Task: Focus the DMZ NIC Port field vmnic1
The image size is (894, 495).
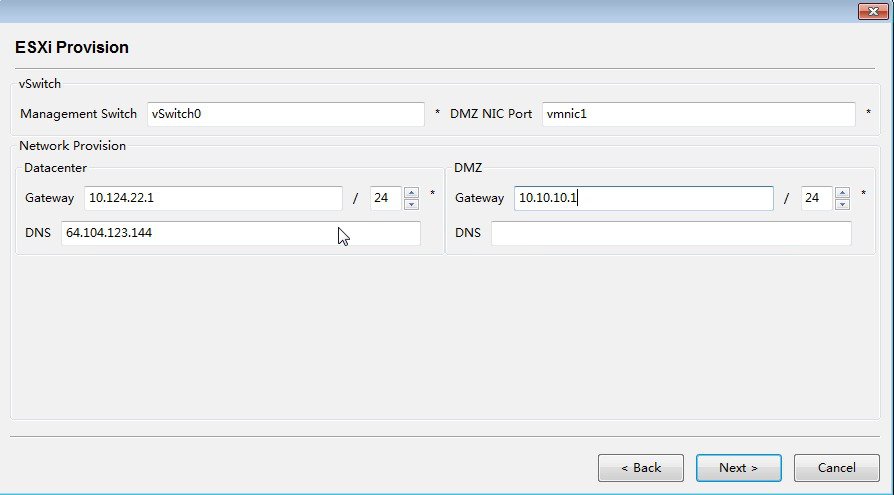Action: [698, 114]
